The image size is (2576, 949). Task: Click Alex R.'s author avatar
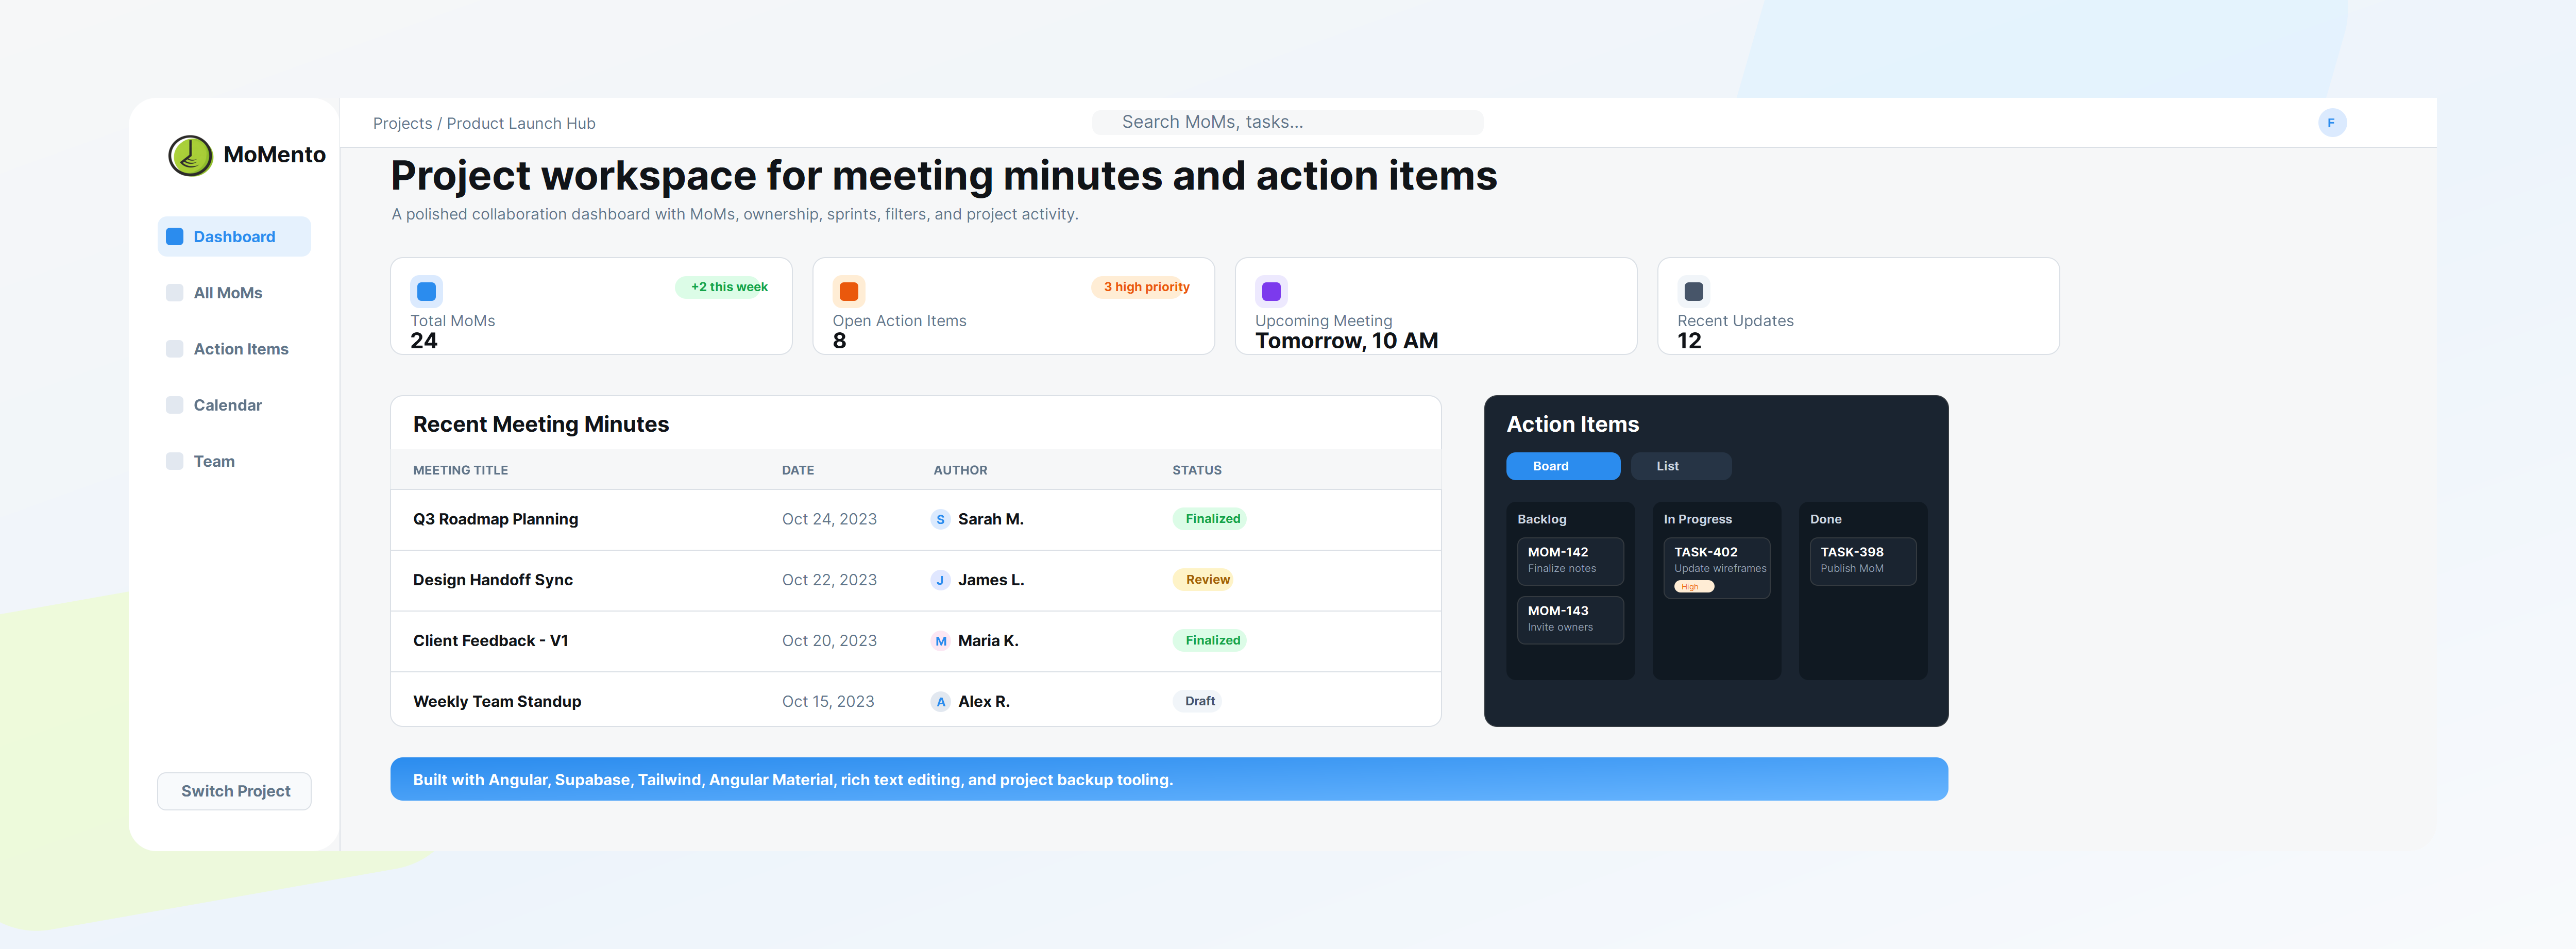click(940, 702)
